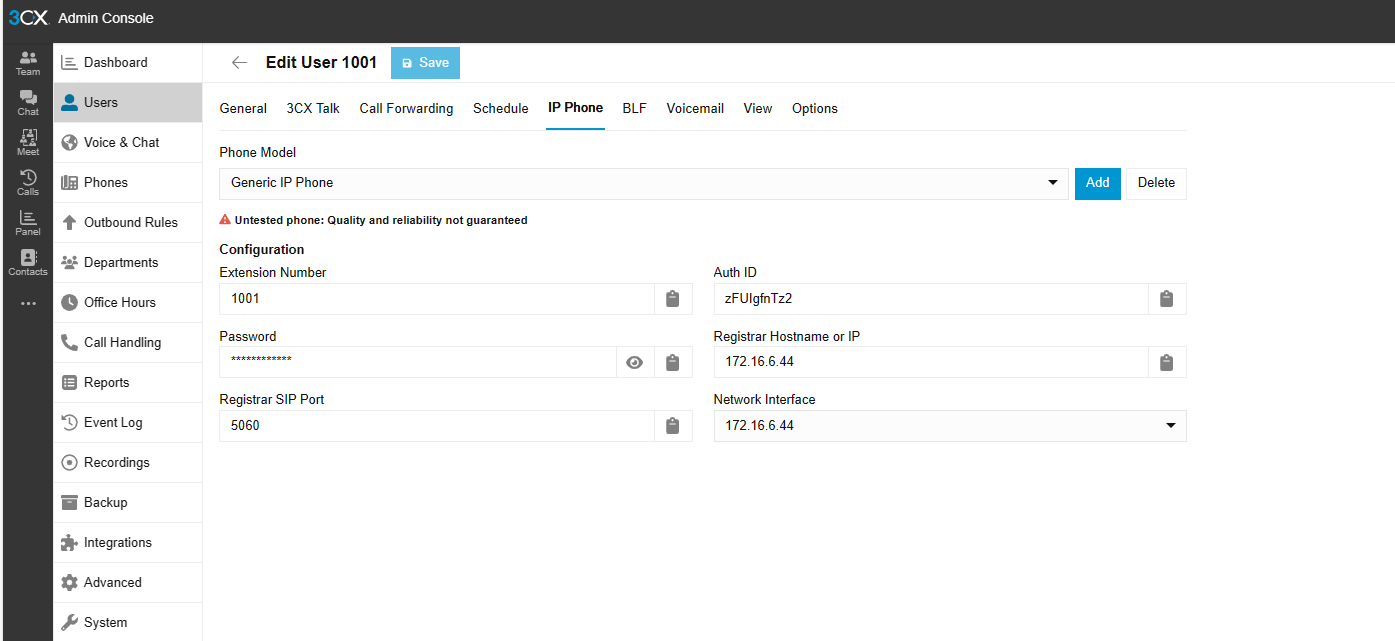Click the three-dot more options icon
The width and height of the screenshot is (1395, 641).
click(x=28, y=303)
